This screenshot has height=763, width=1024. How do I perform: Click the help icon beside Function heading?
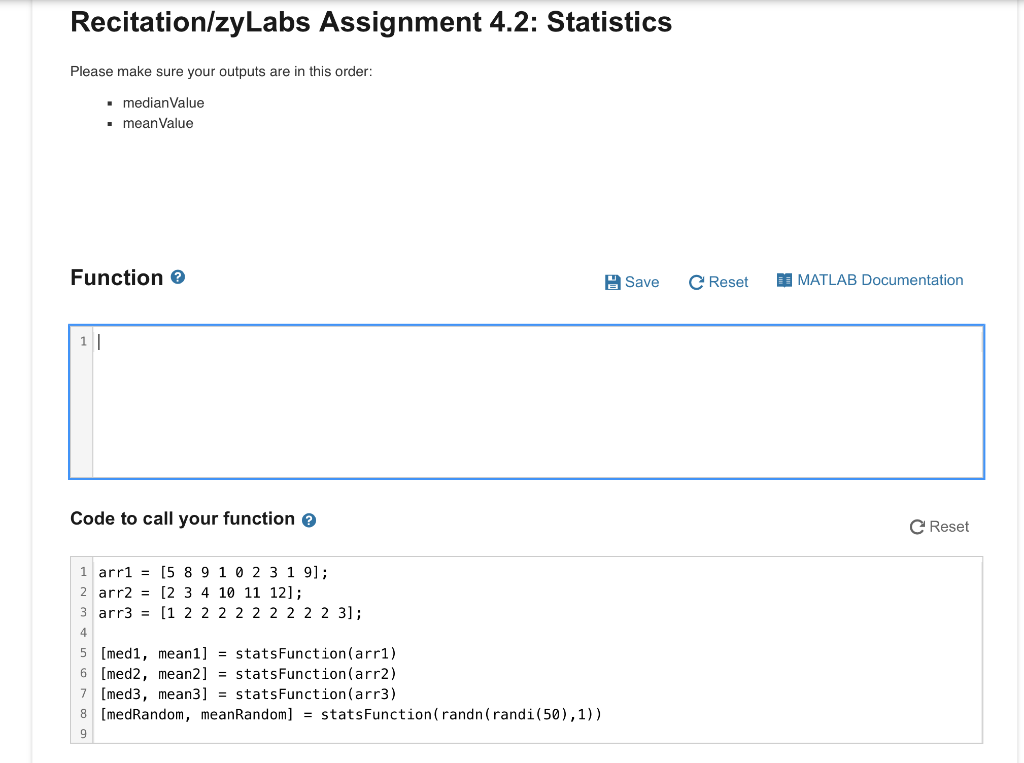pyautogui.click(x=178, y=278)
